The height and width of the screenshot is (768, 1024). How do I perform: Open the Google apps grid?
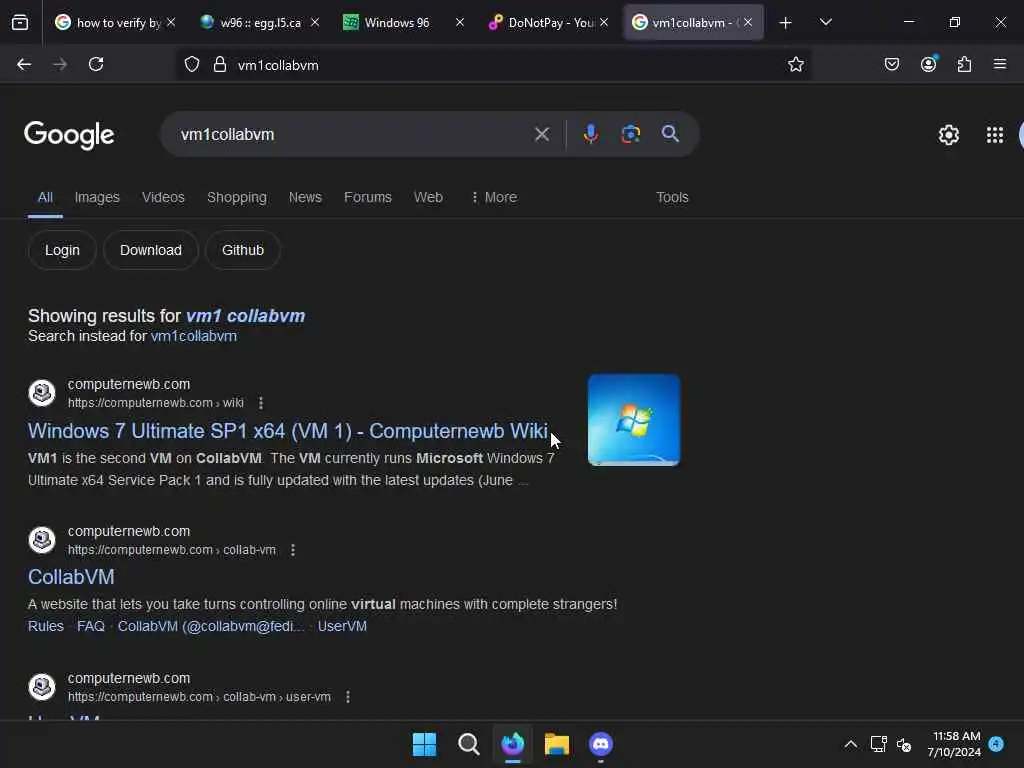(995, 135)
